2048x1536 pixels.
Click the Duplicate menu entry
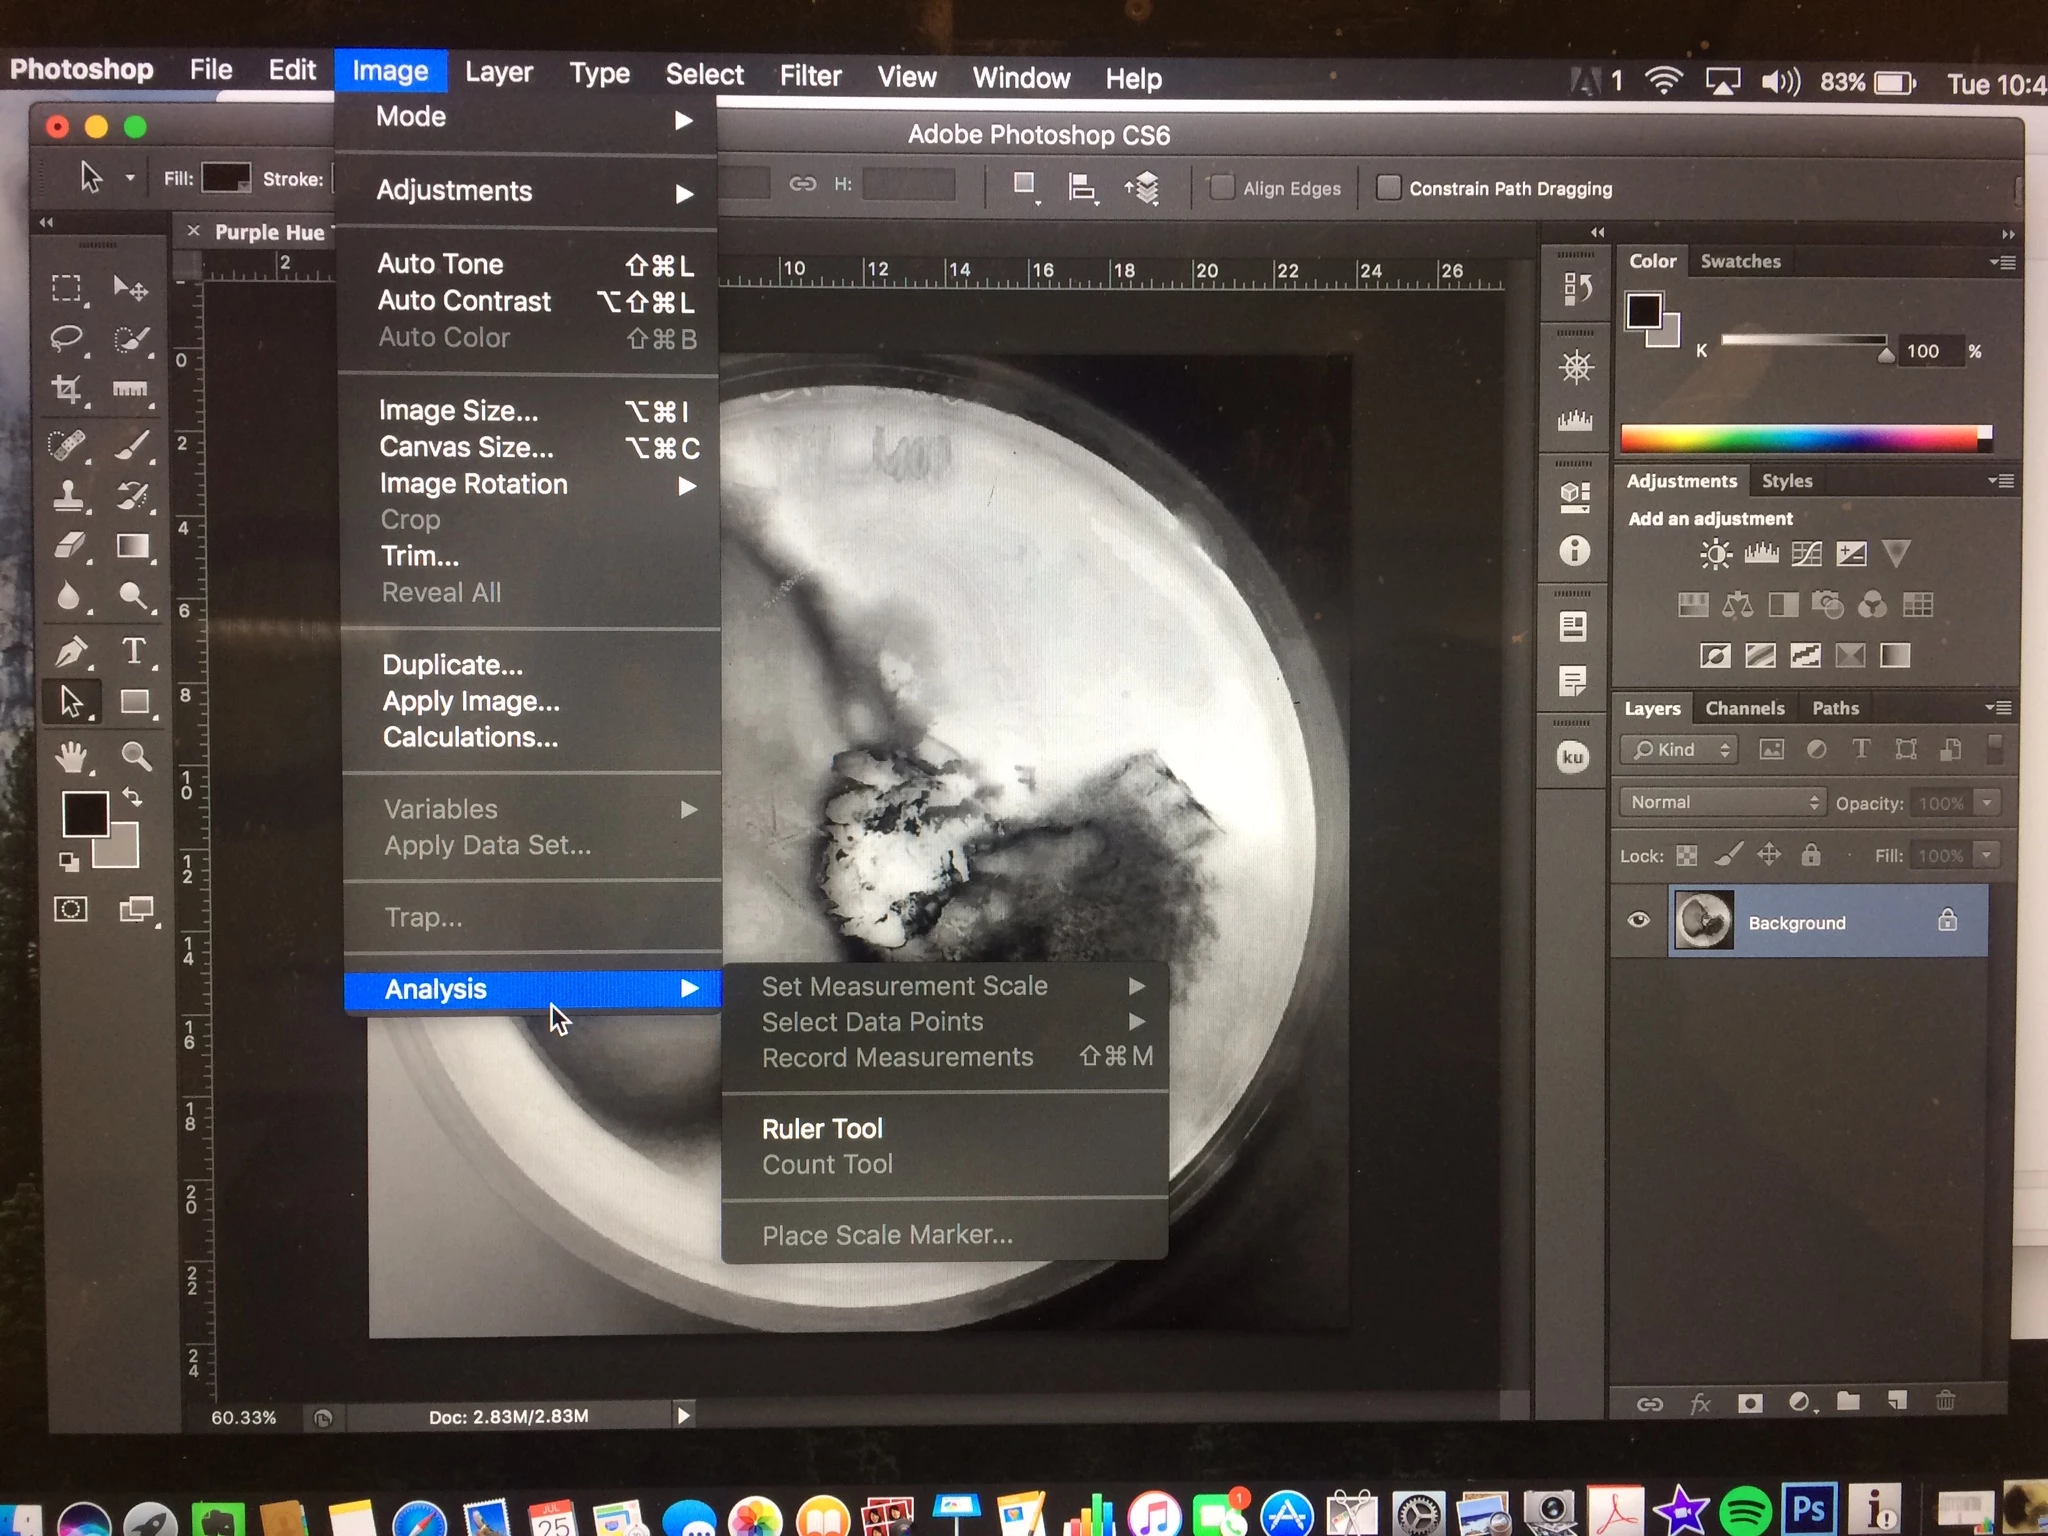[452, 665]
